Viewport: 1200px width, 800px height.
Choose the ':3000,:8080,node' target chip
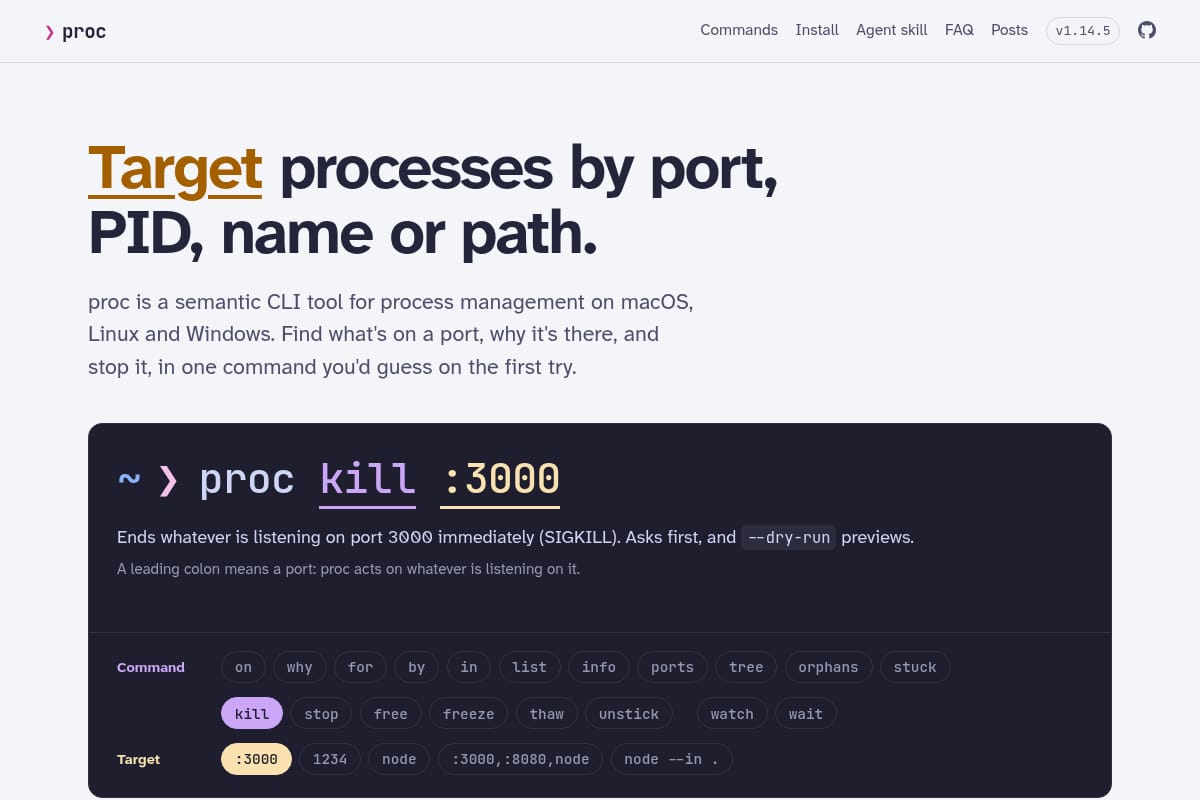coord(521,759)
